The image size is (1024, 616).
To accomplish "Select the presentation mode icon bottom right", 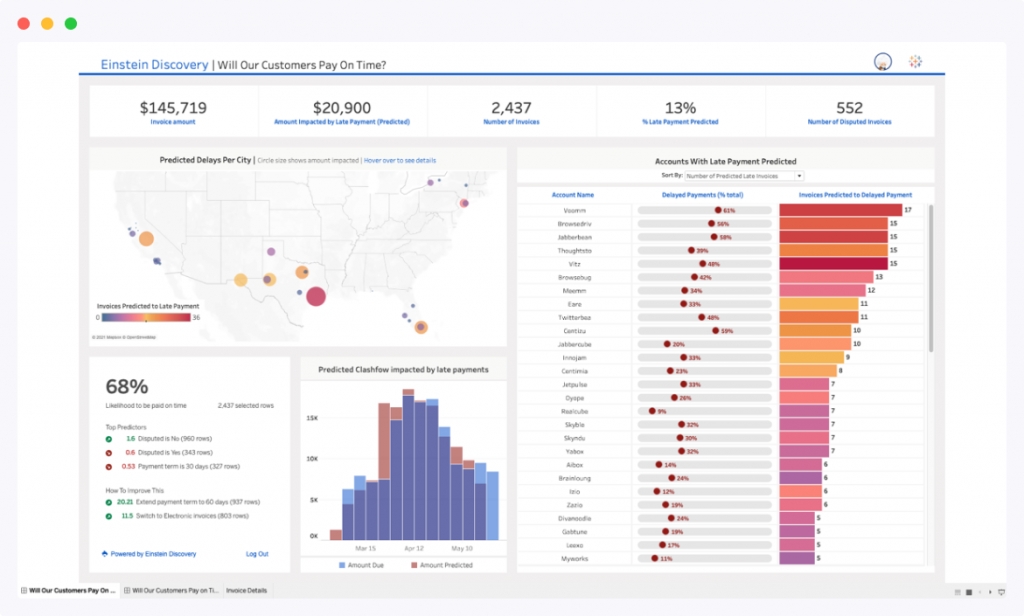I will (x=969, y=592).
